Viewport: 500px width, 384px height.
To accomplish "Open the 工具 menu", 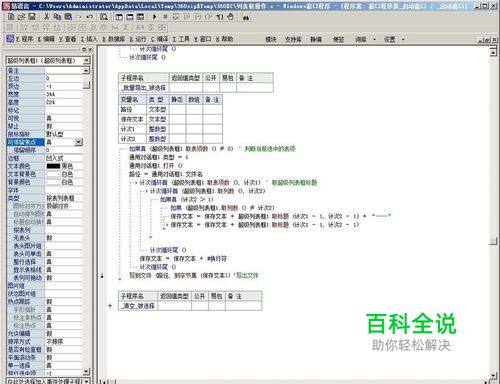I will (181, 39).
